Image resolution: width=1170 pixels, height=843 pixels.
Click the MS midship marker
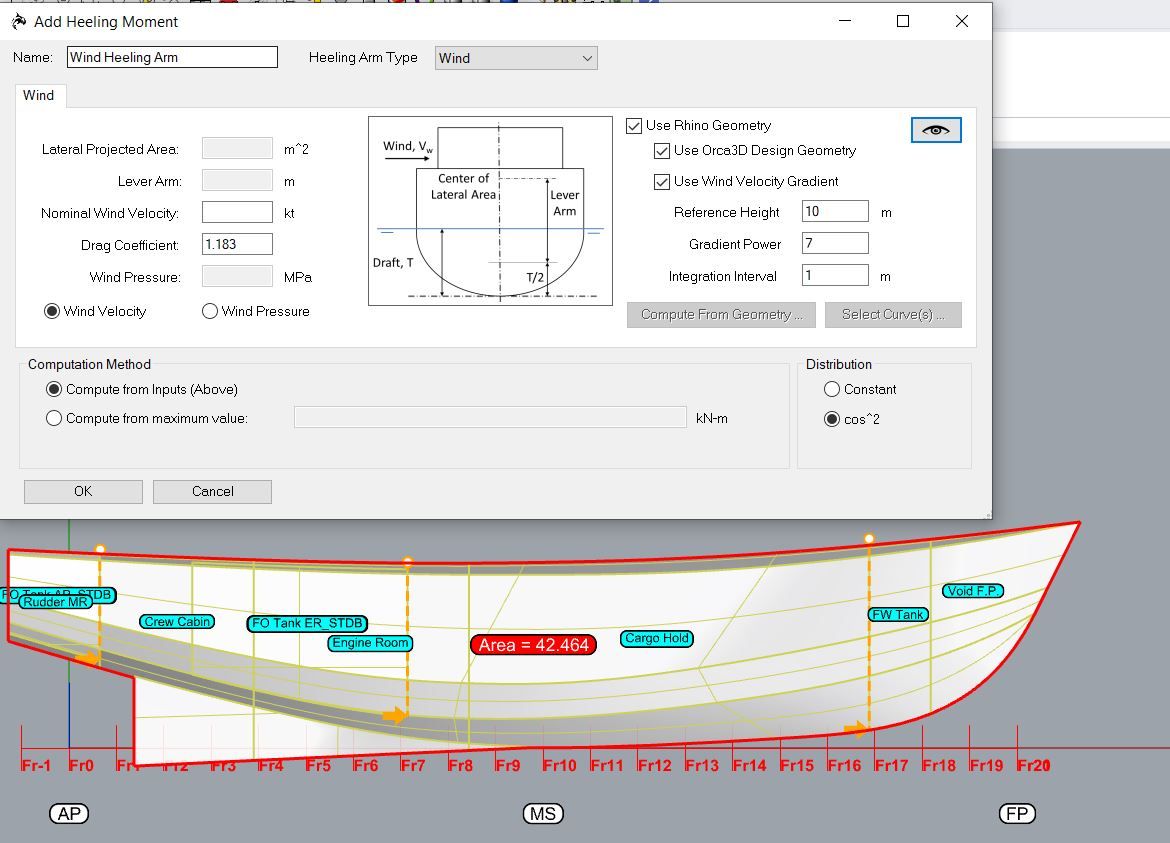[543, 814]
